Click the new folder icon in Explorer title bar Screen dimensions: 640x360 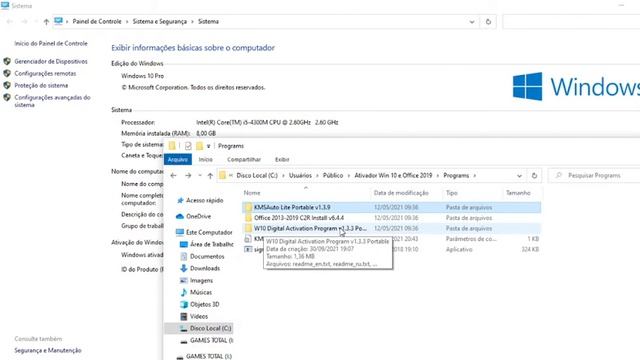click(199, 146)
